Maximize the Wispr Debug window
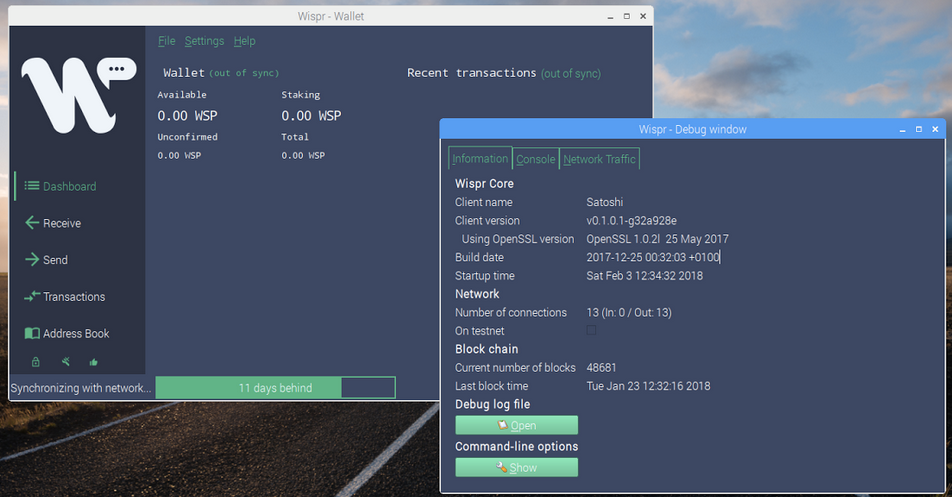 coord(919,129)
